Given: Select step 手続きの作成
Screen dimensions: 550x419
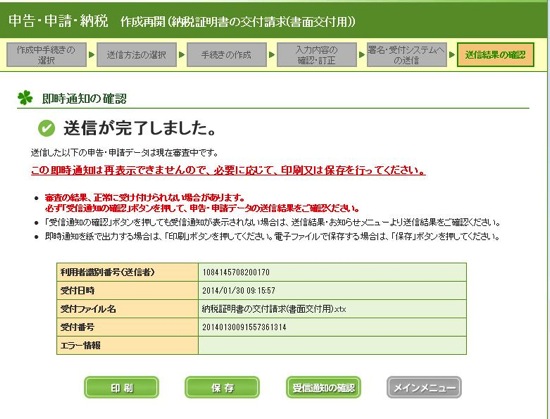Looking at the screenshot, I should click(227, 55).
